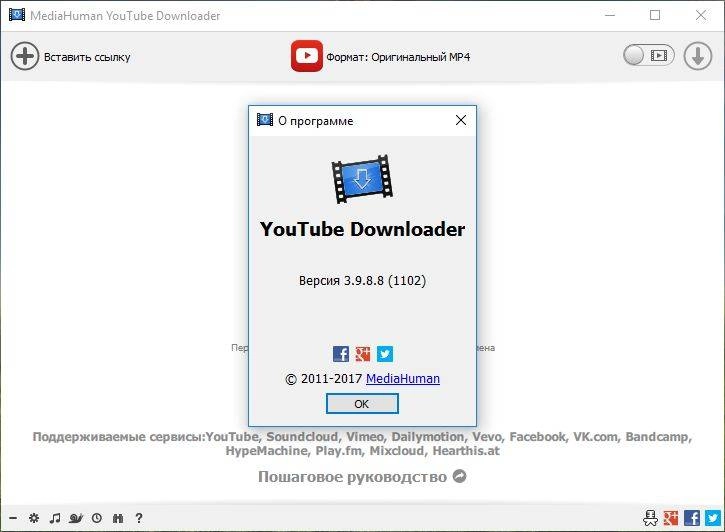Open the Формат: Оригинальный MP4 selector
Screen dimensions: 725x532
click(x=398, y=57)
